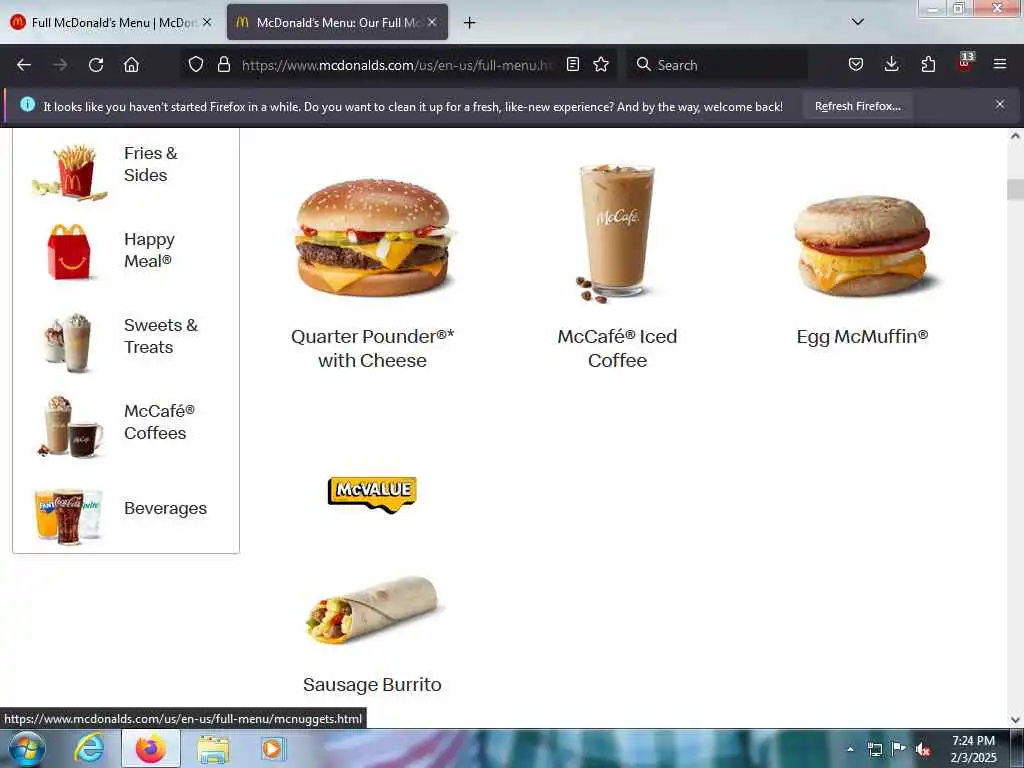Show hidden system tray icons
The width and height of the screenshot is (1024, 768).
[x=850, y=749]
